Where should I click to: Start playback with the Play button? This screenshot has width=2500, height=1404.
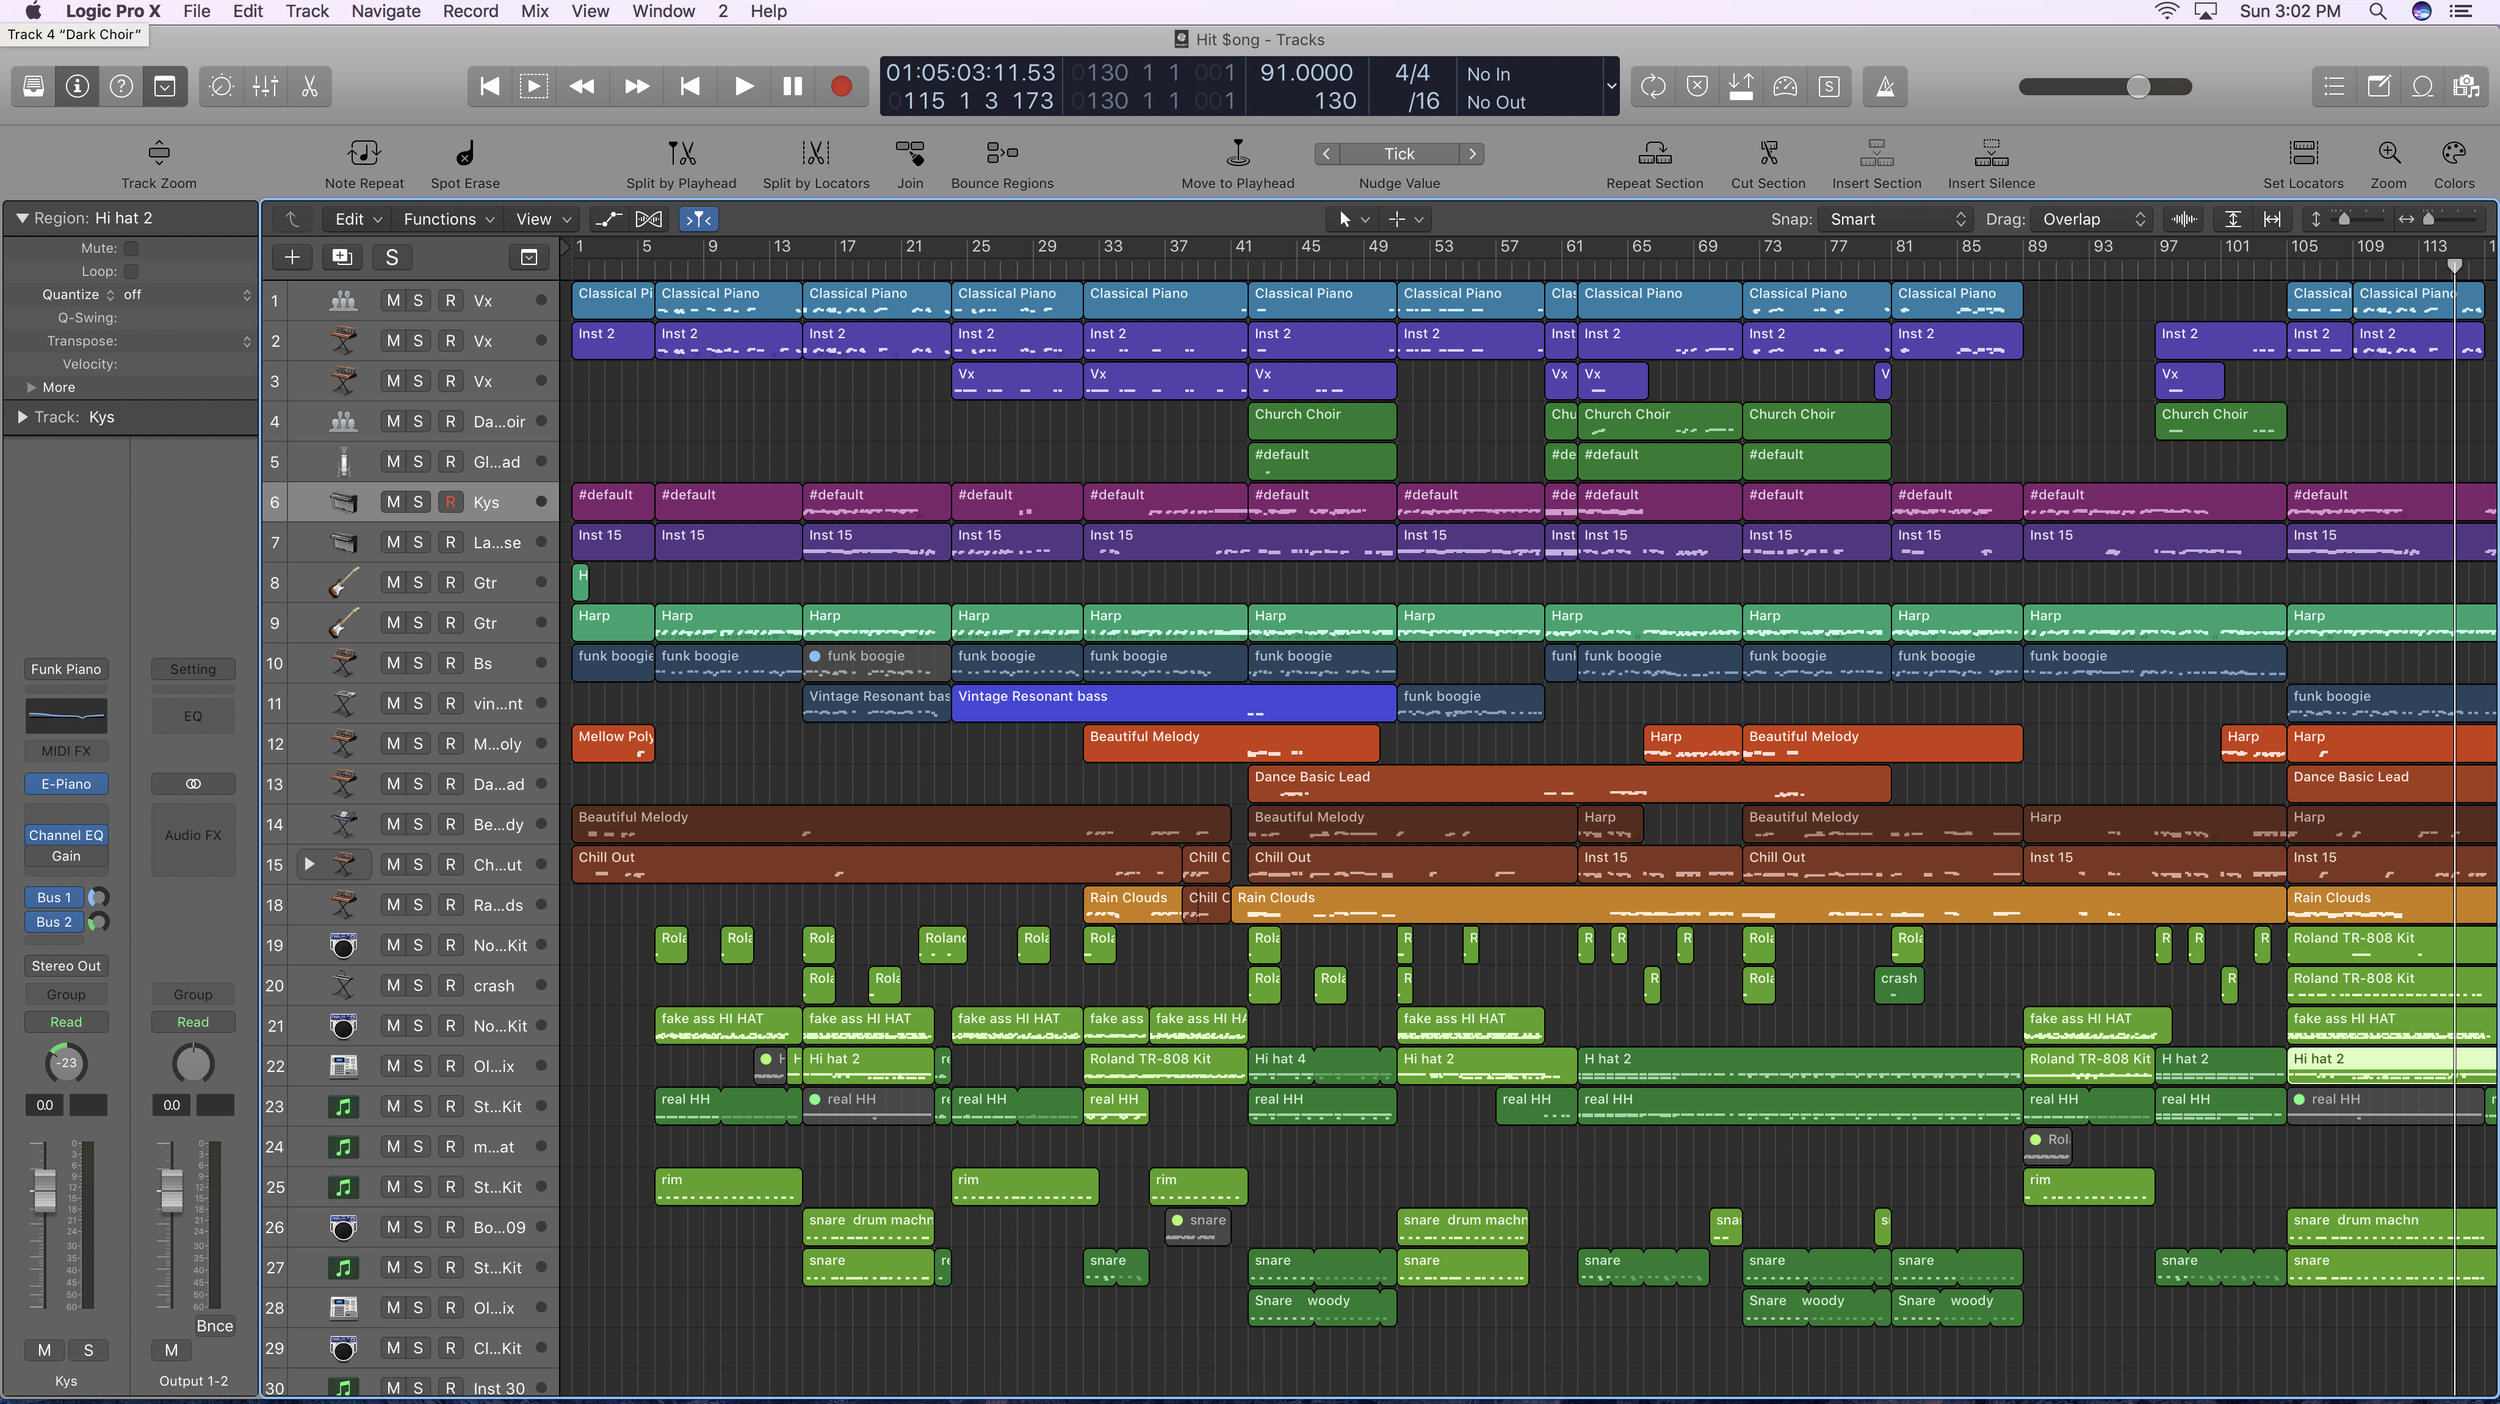point(743,87)
